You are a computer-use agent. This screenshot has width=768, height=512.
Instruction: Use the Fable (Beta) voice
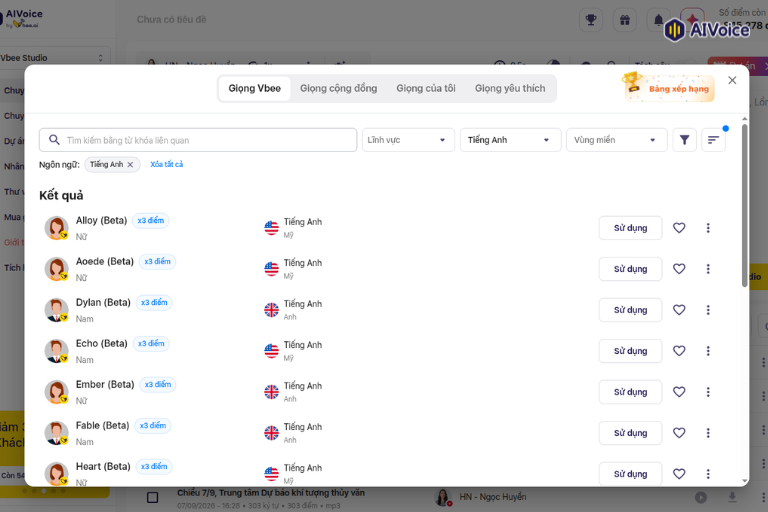[630, 433]
